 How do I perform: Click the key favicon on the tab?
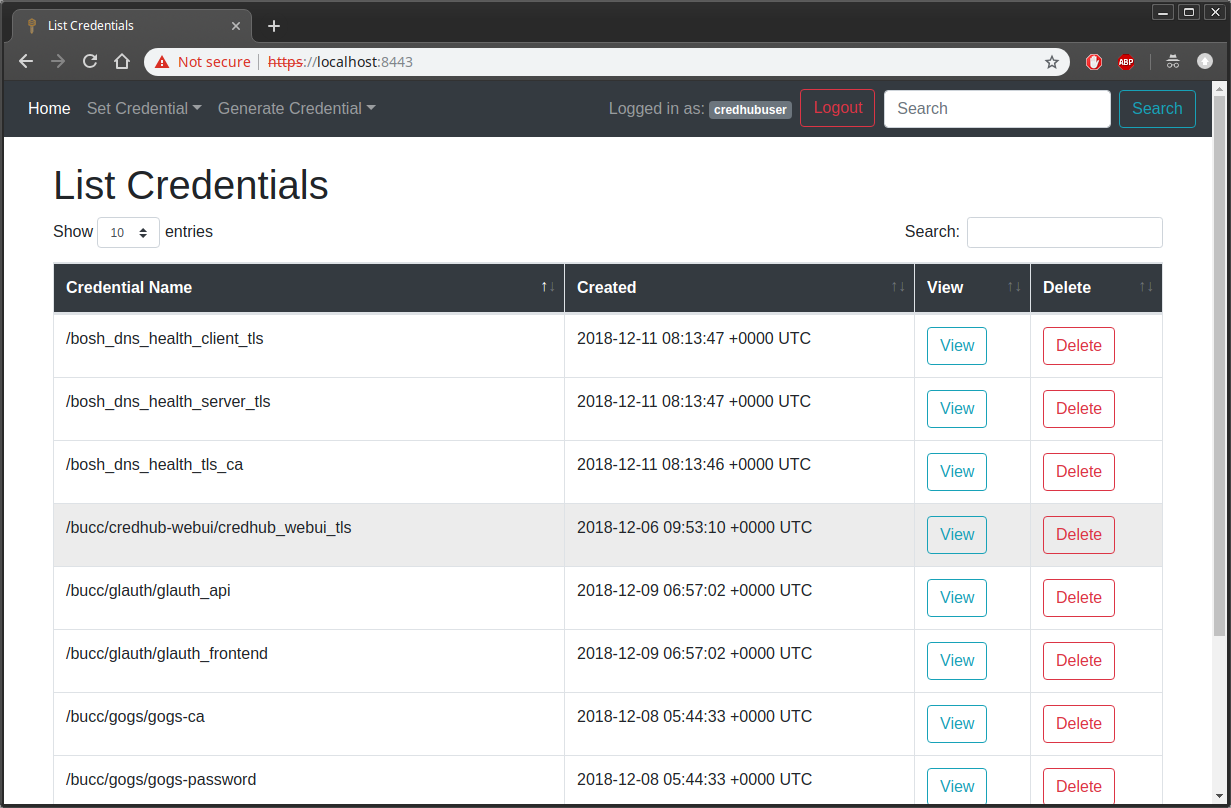click(32, 26)
